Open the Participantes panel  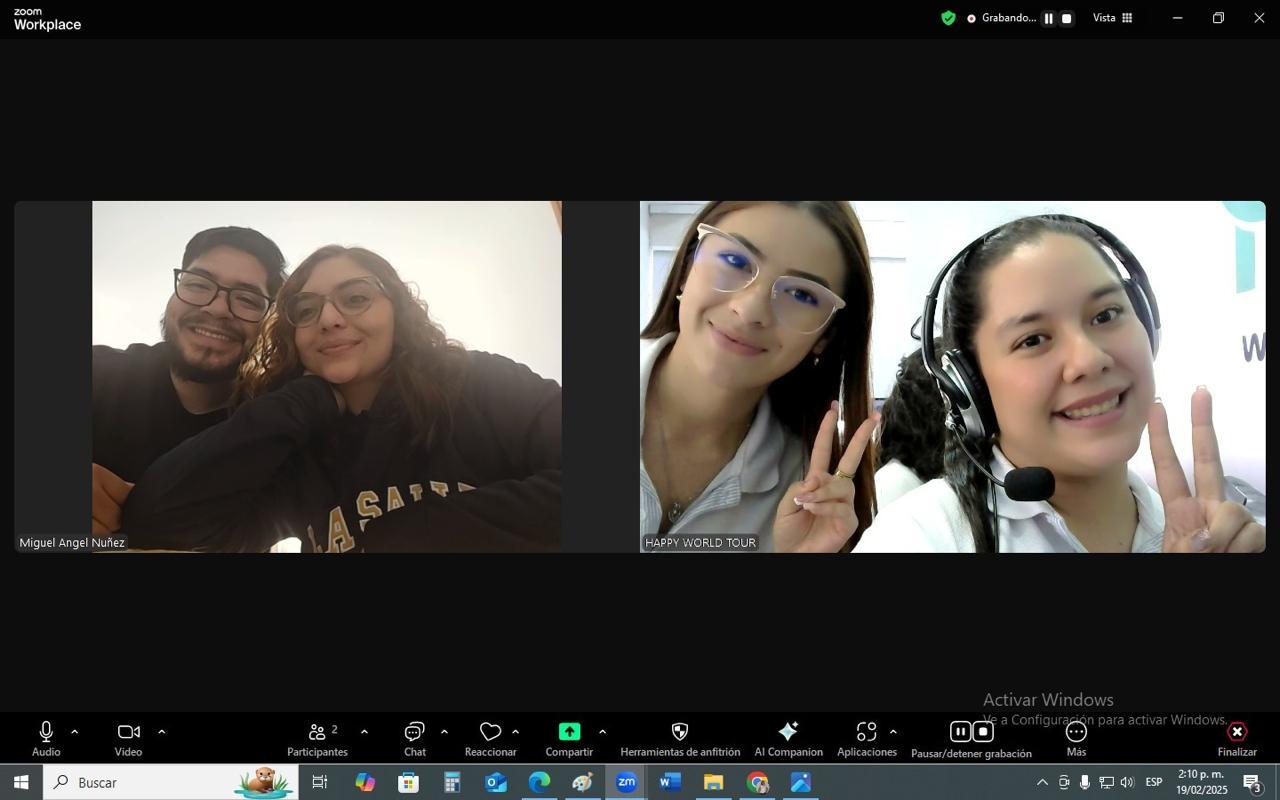pos(318,739)
